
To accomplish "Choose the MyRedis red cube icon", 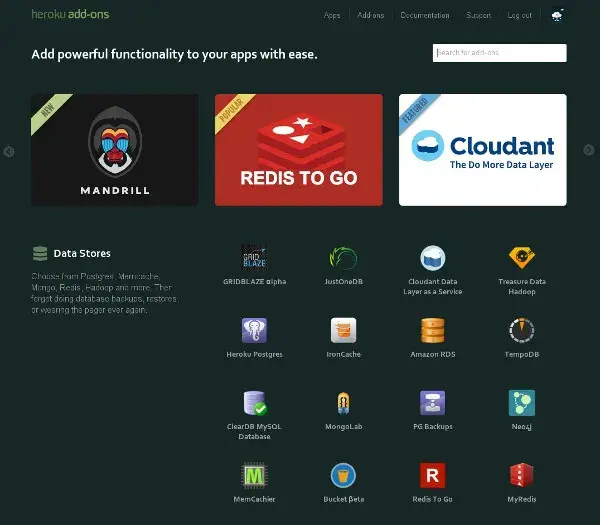I will (x=522, y=475).
